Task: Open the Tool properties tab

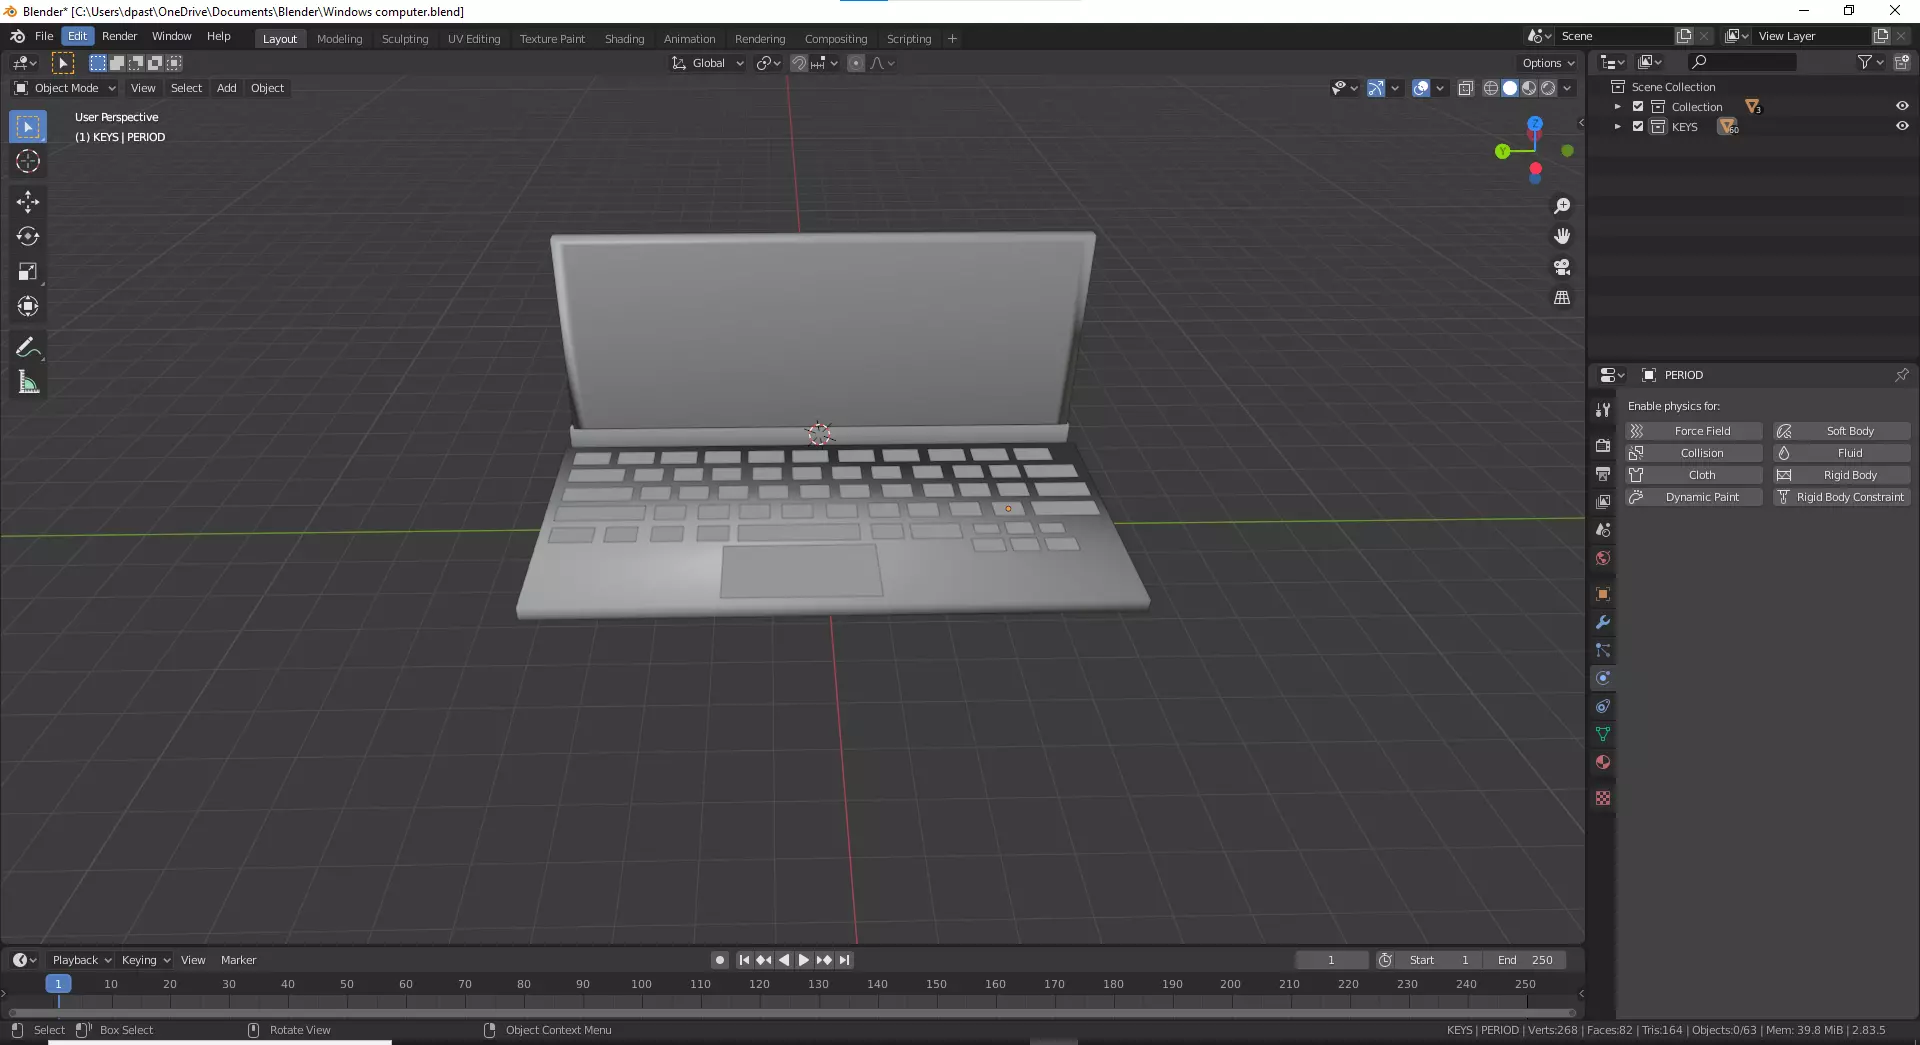Action: (x=1603, y=410)
